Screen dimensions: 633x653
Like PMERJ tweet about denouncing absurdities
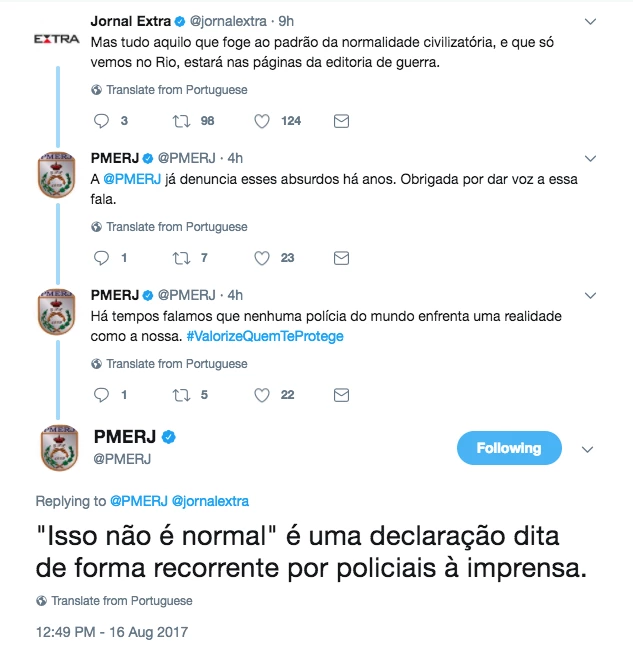(x=262, y=258)
